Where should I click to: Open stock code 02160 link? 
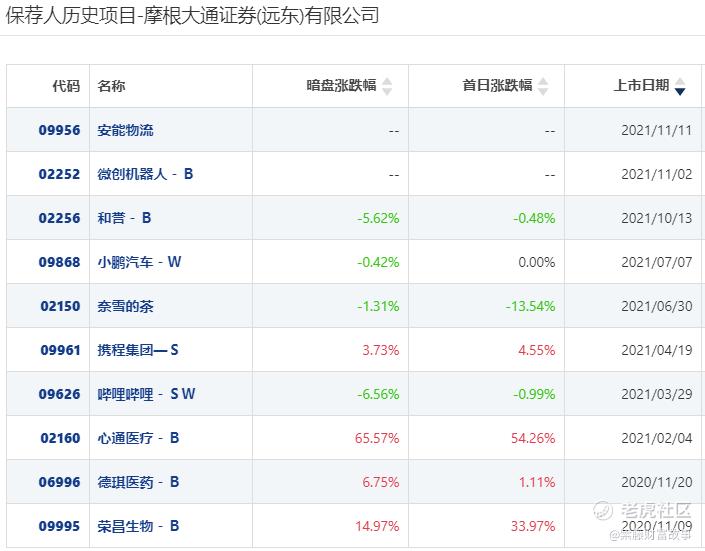59,438
